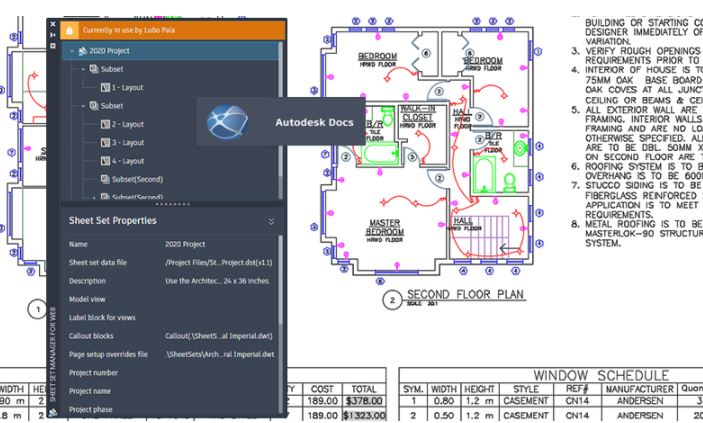Click the Project name property label
The height and width of the screenshot is (423, 703).
tap(90, 392)
